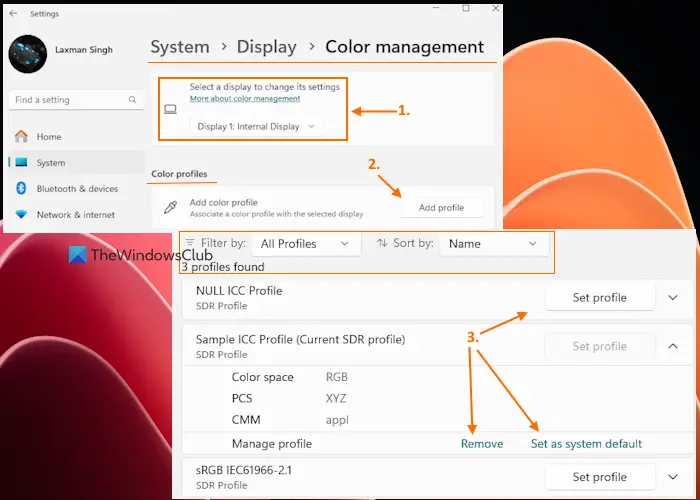
Task: Click the 3 profiles found text
Action: click(223, 267)
